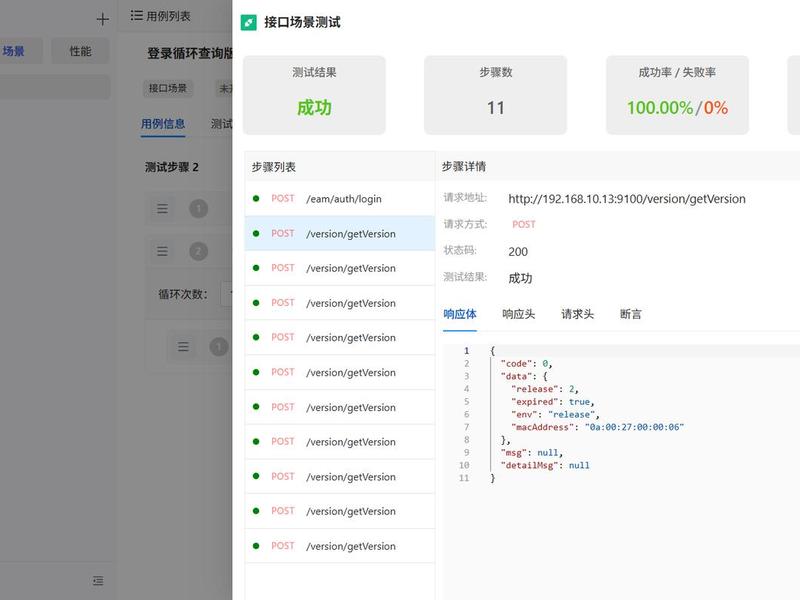Open the 用例列表 list icon
This screenshot has width=800, height=600.
click(x=136, y=16)
